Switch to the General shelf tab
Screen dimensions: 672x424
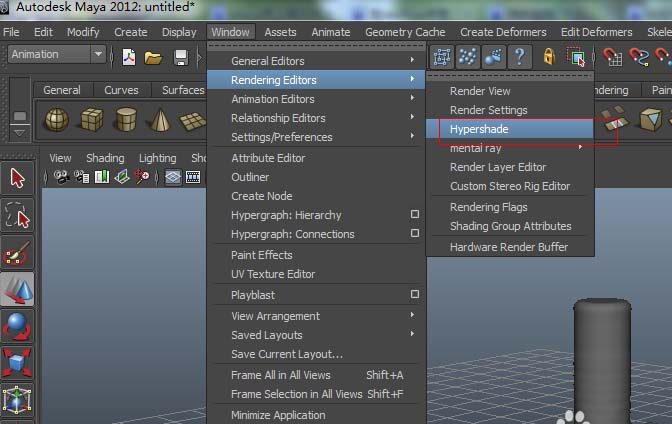click(62, 90)
